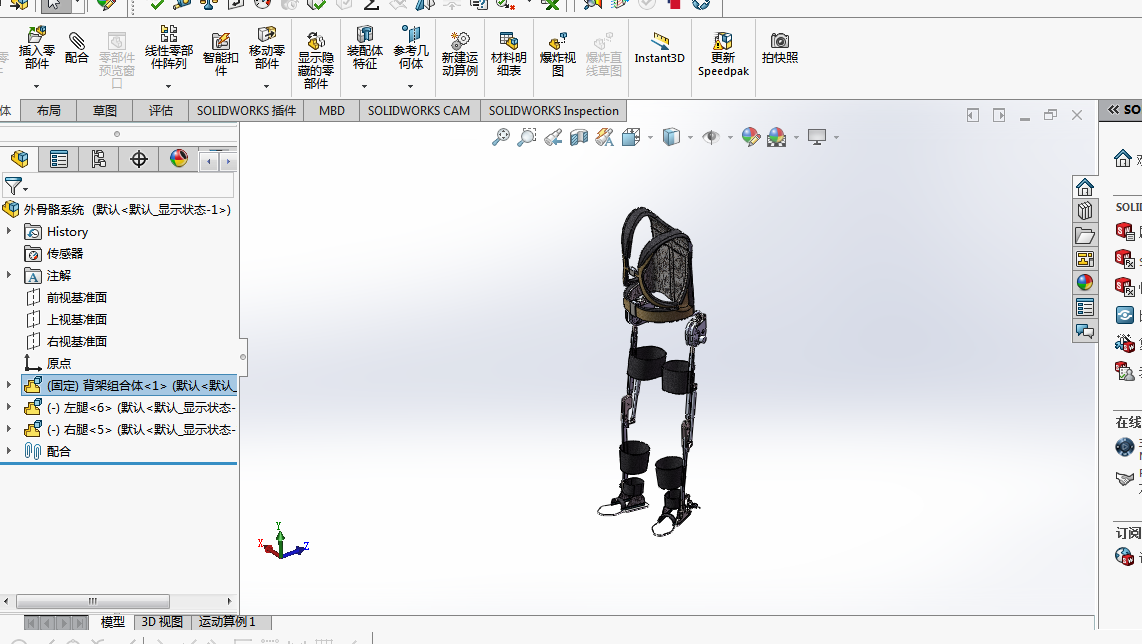The width and height of the screenshot is (1142, 644).
Task: Expand 左腿<6> component node
Action: point(9,407)
